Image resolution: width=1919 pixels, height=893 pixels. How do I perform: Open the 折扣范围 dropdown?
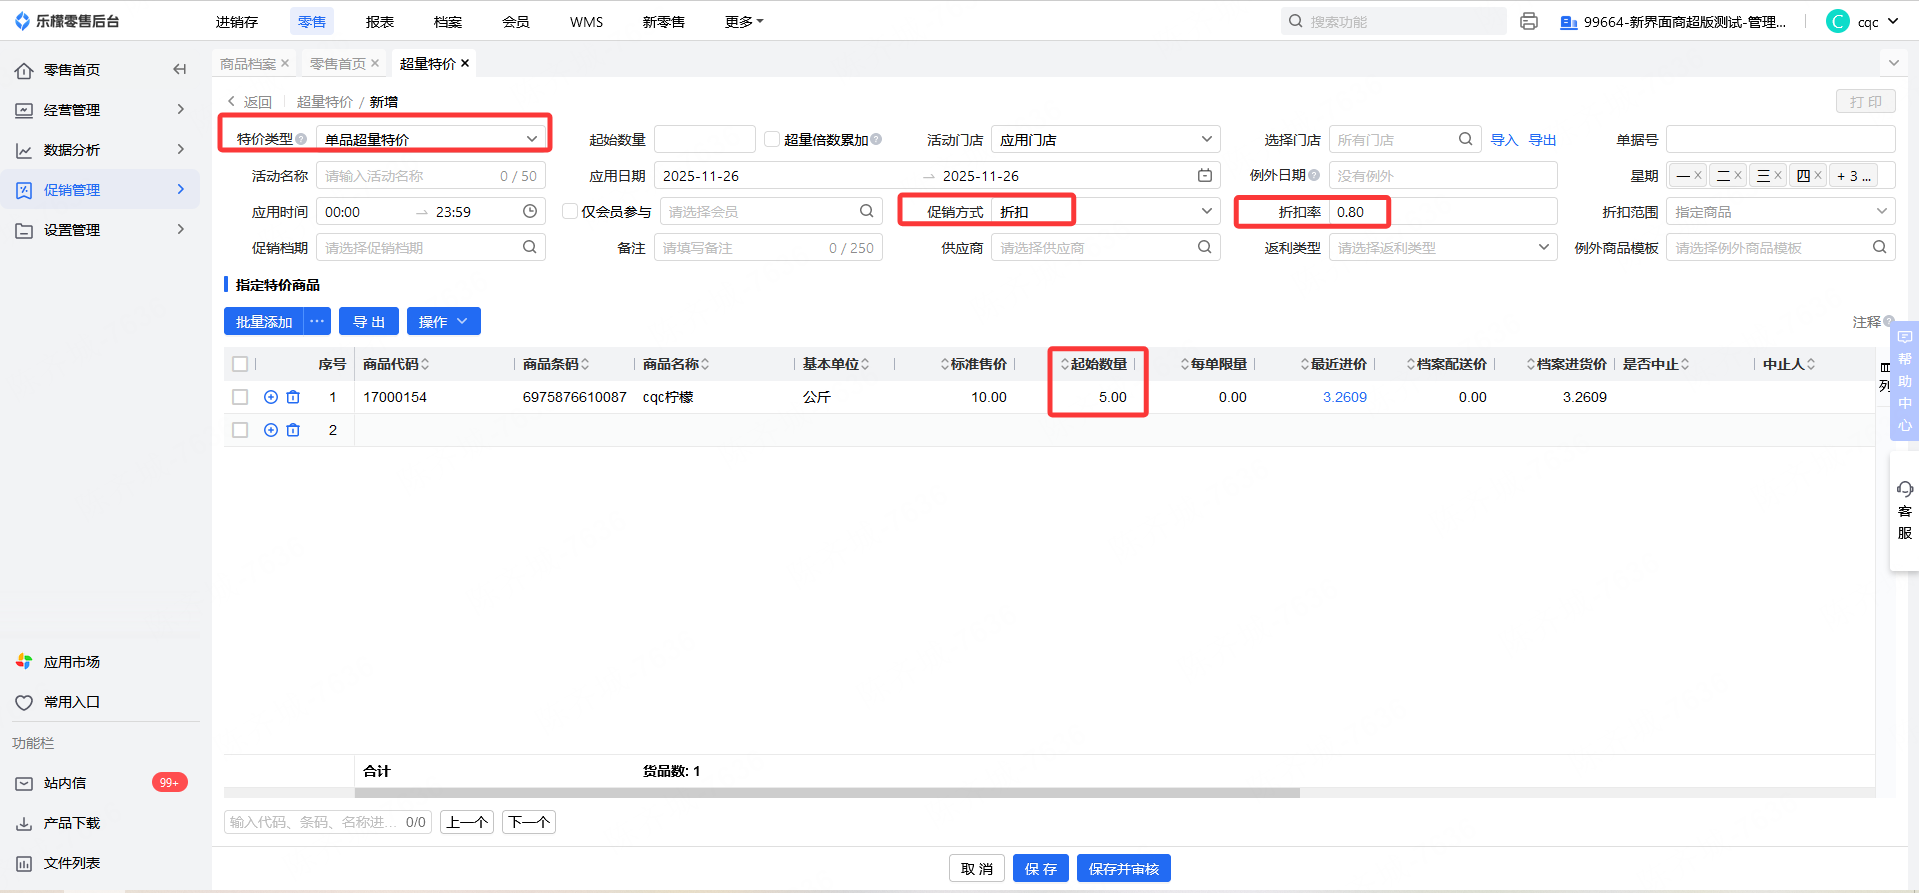1781,211
